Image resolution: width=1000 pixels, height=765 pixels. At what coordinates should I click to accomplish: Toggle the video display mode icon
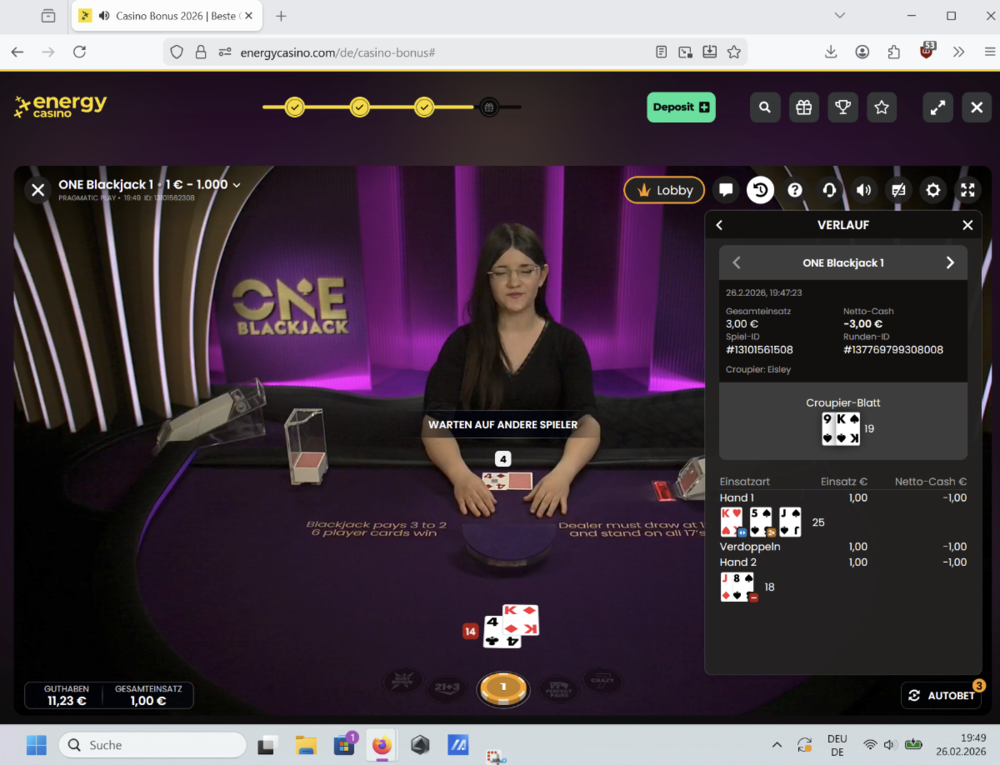coord(898,190)
